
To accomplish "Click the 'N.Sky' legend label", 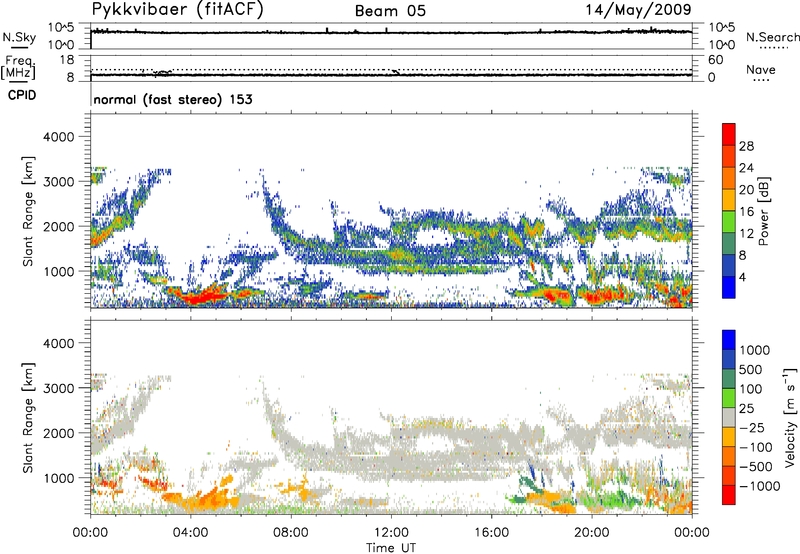I will [x=19, y=37].
